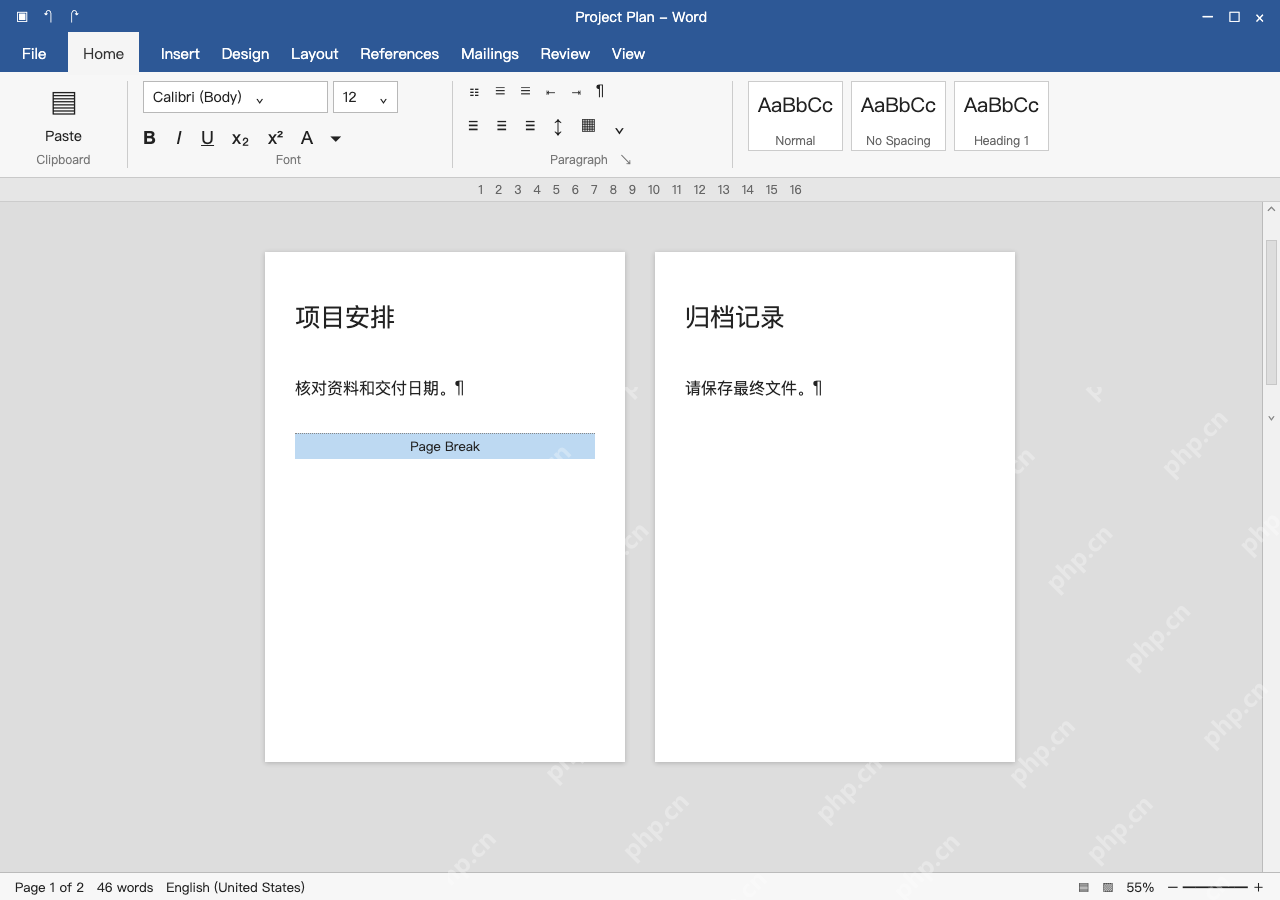The height and width of the screenshot is (900, 1280).
Task: Zoom in with the plus button
Action: 1258,887
